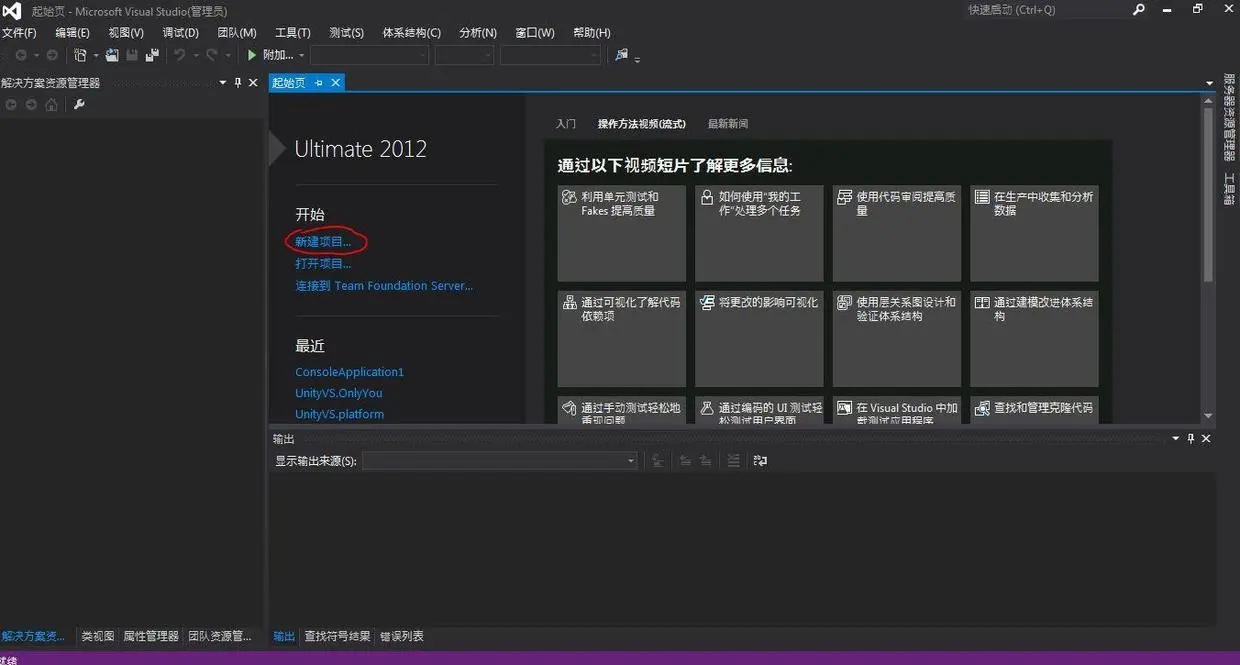Image resolution: width=1240 pixels, height=665 pixels.
Task: Click Output clear all icon
Action: point(733,460)
